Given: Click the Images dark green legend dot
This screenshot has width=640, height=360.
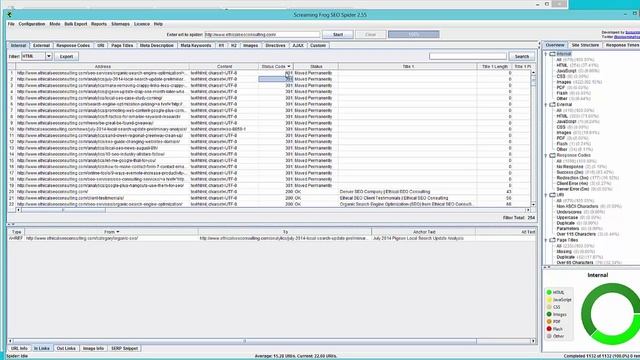Looking at the screenshot, I should point(549,314).
